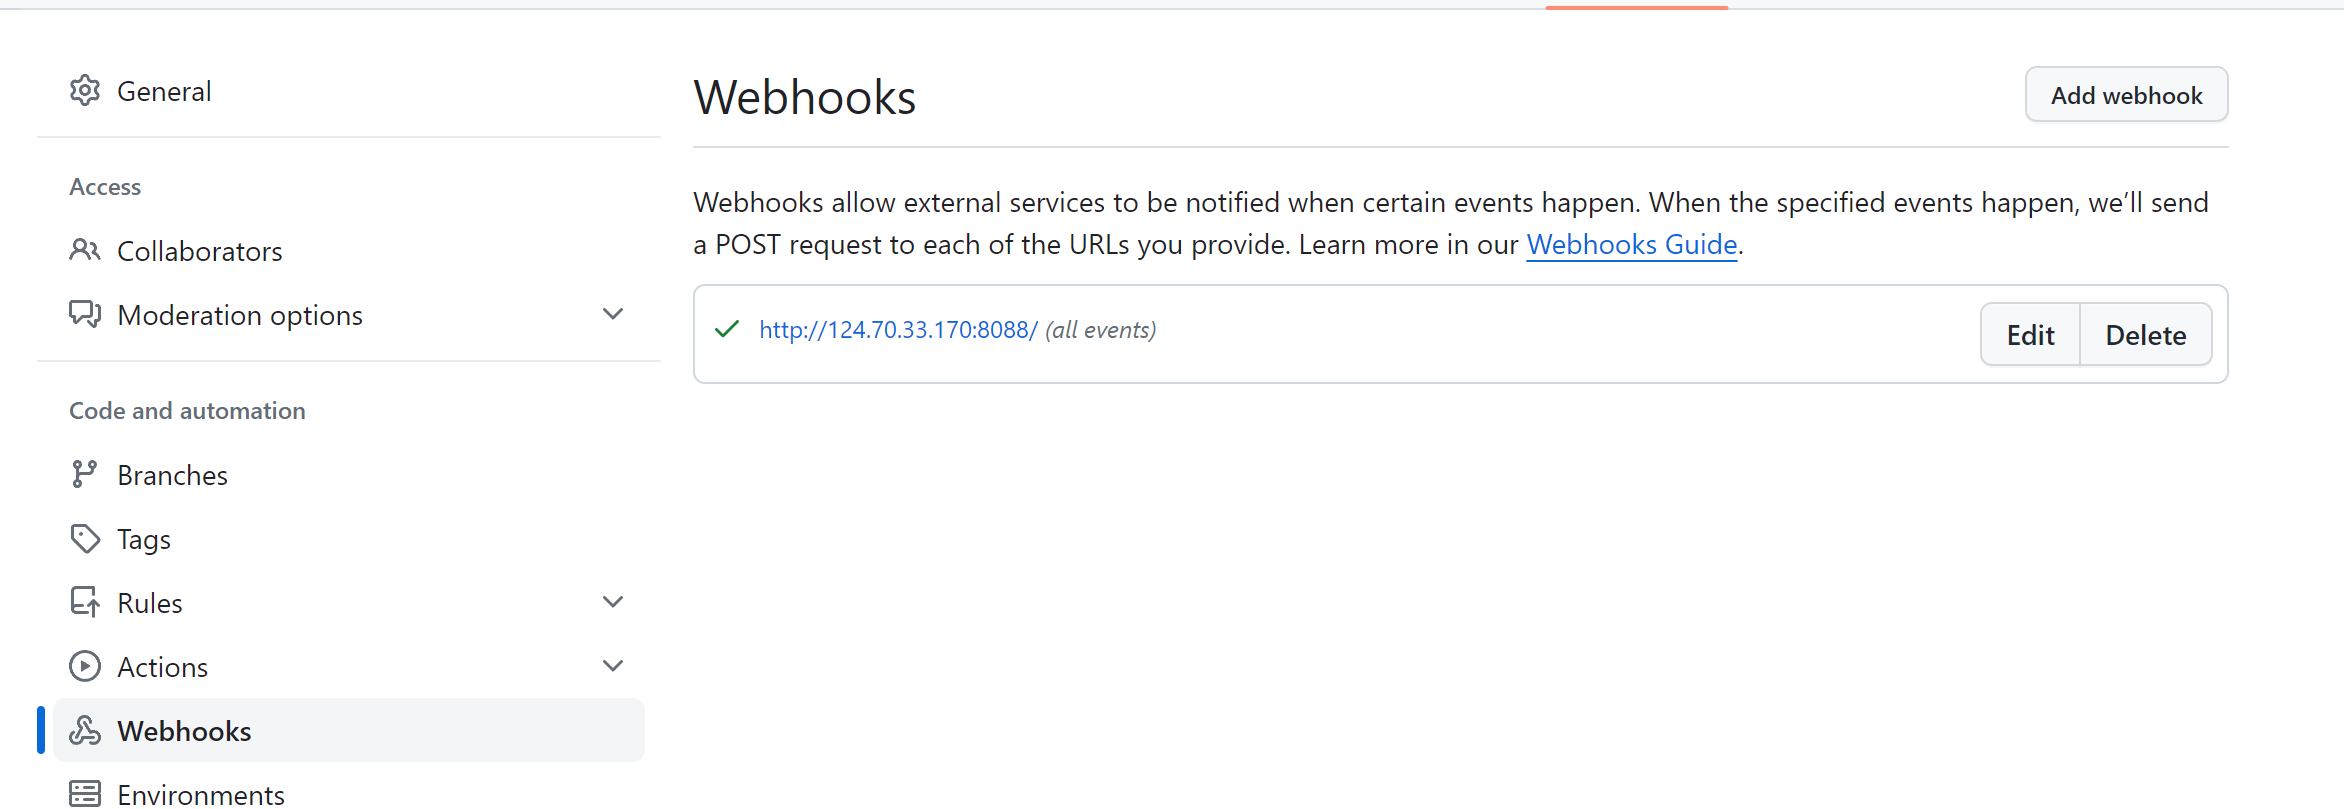Click the General gear icon
The width and height of the screenshot is (2344, 809).
85,91
